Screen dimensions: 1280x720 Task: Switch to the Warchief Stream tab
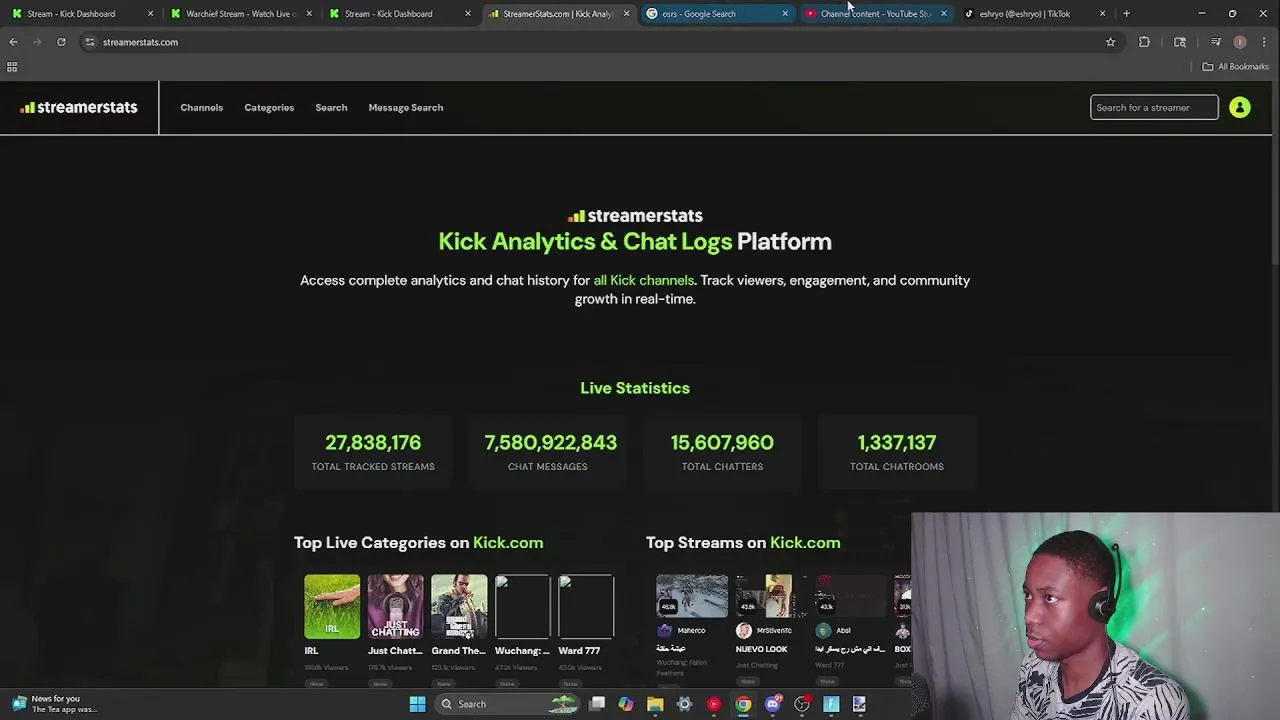240,14
